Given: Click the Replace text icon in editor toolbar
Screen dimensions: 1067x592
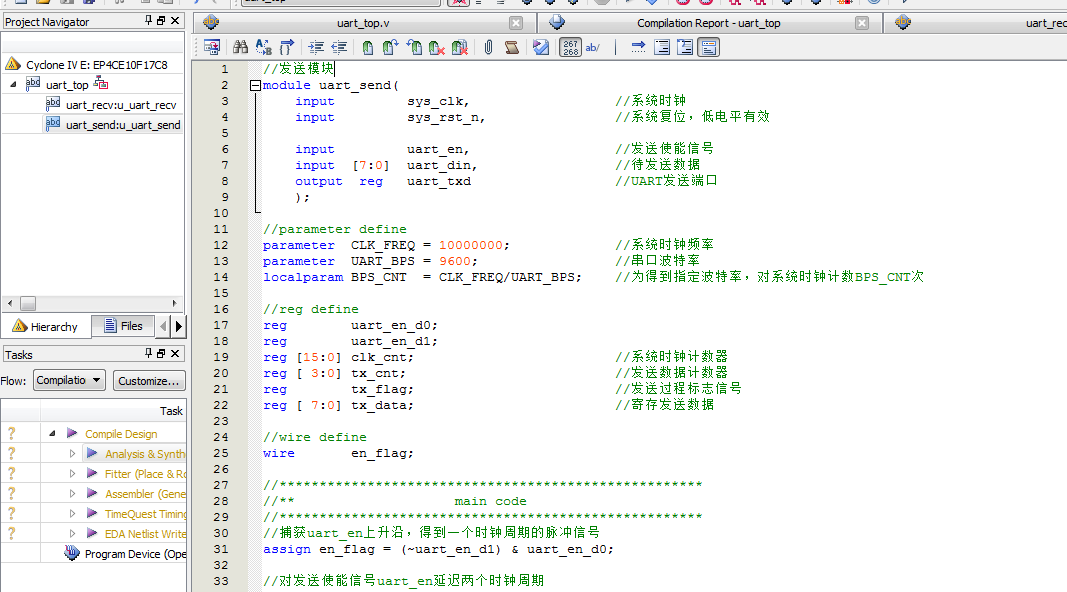Looking at the screenshot, I should click(x=264, y=47).
